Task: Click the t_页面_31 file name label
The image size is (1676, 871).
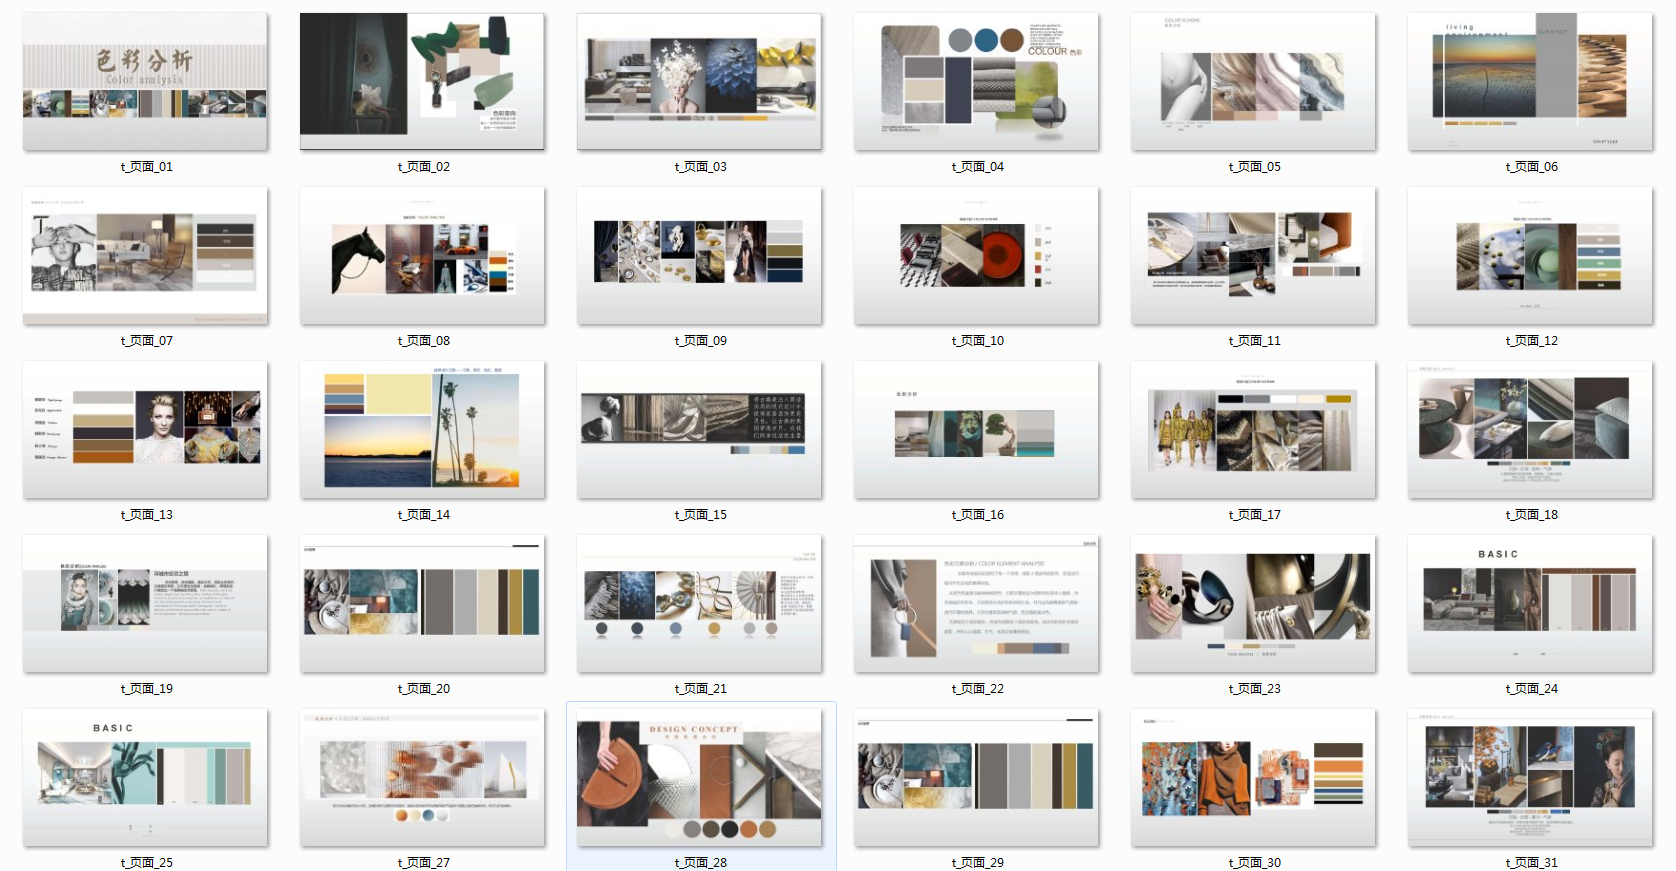Action: click(x=1531, y=863)
